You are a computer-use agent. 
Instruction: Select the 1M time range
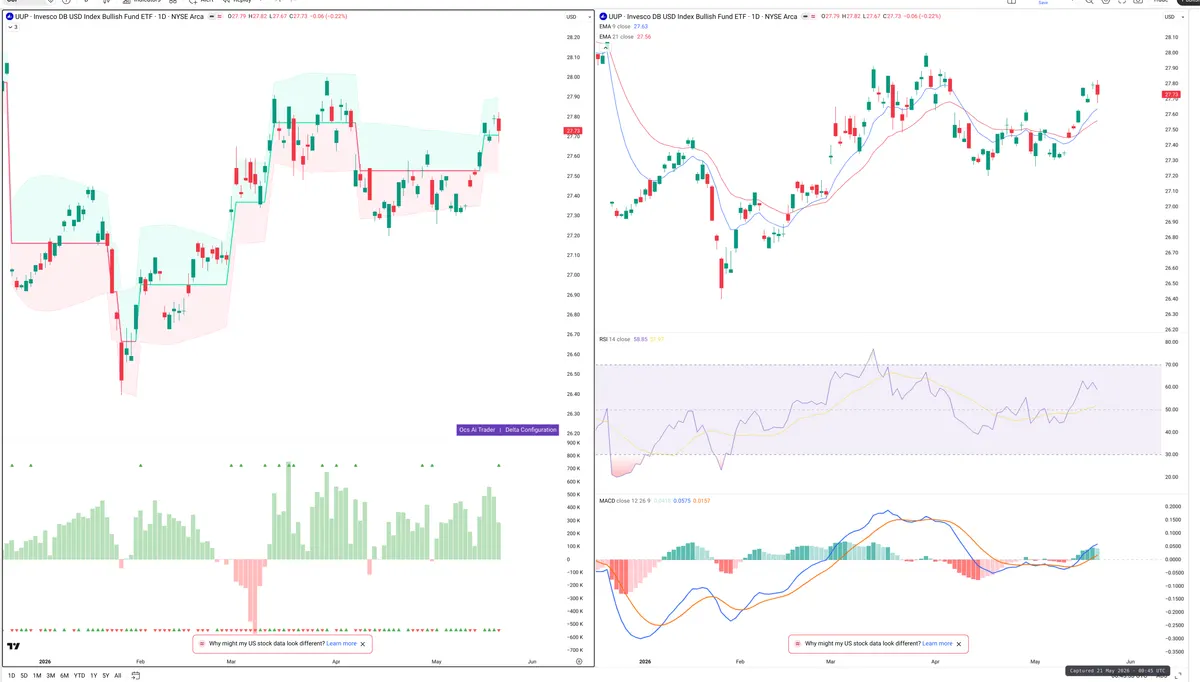pyautogui.click(x=37, y=676)
